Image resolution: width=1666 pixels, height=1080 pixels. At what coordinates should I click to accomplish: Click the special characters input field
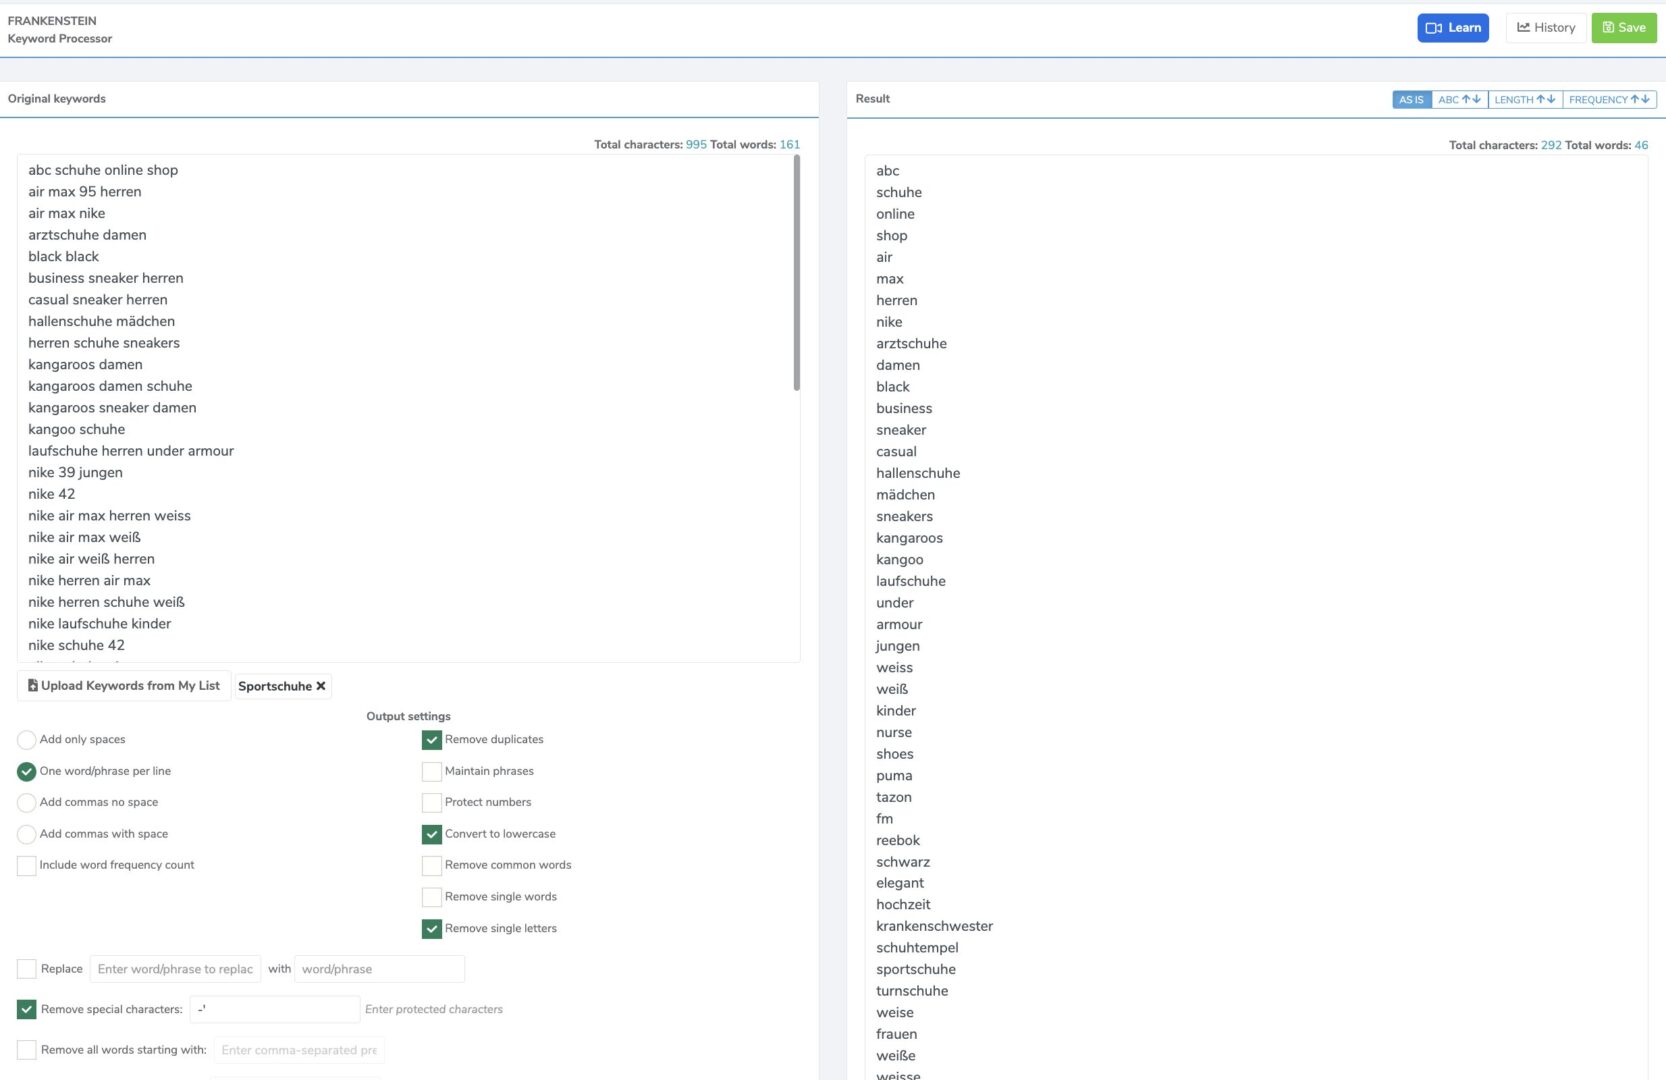point(274,1010)
